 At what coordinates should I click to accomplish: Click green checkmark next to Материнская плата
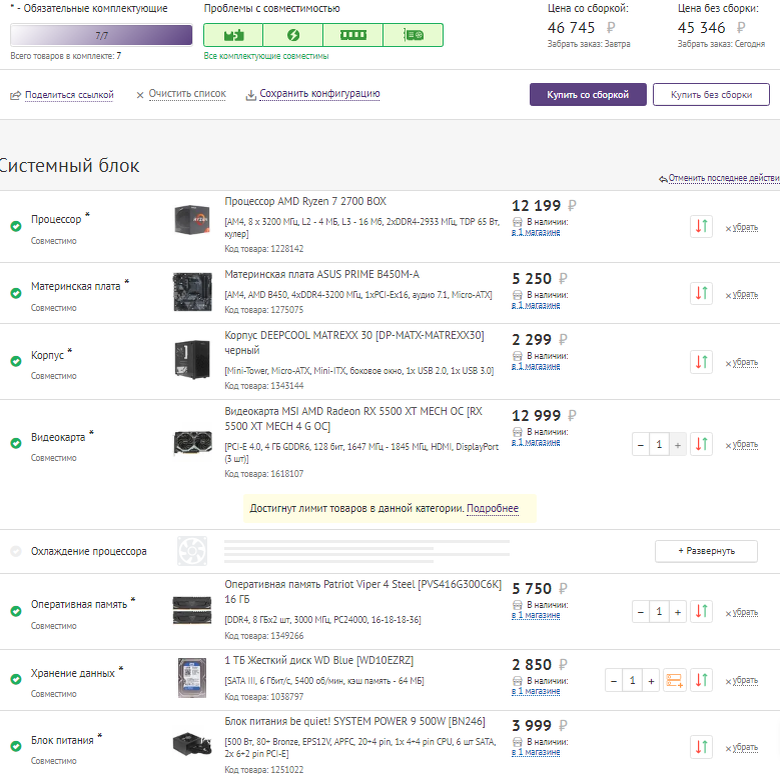[16, 293]
